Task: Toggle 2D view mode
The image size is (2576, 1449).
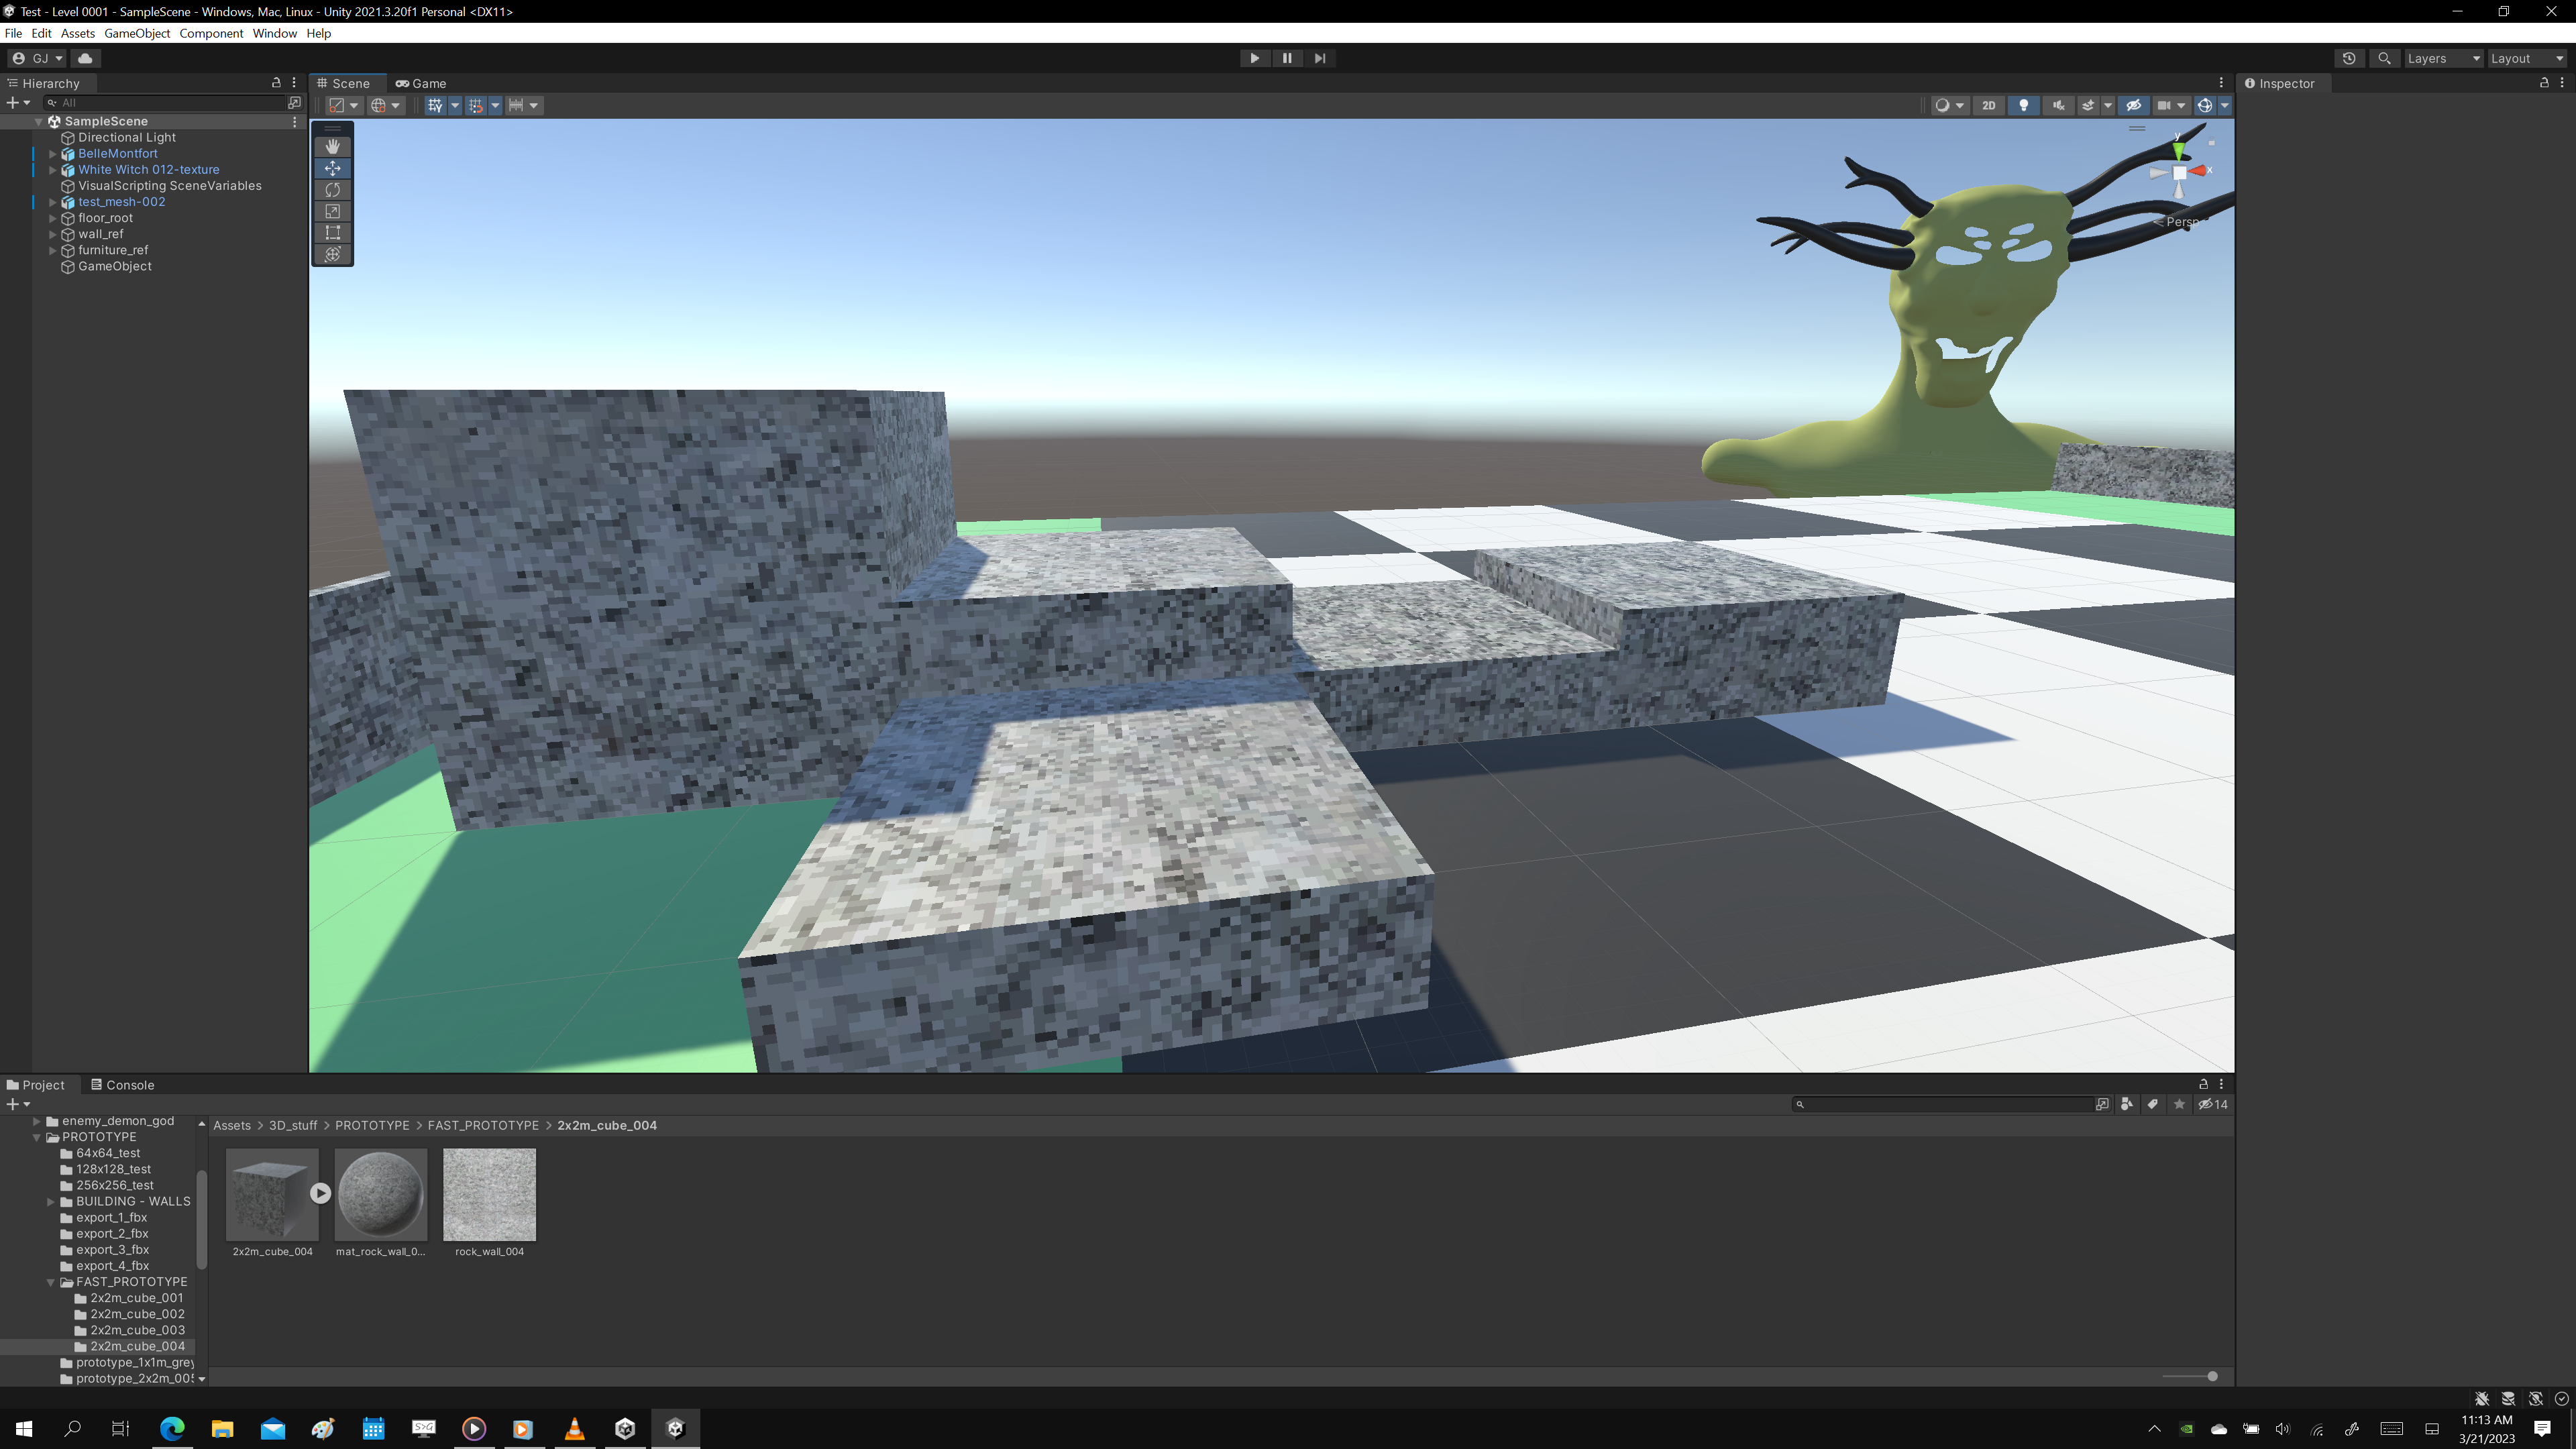Action: coord(1988,105)
